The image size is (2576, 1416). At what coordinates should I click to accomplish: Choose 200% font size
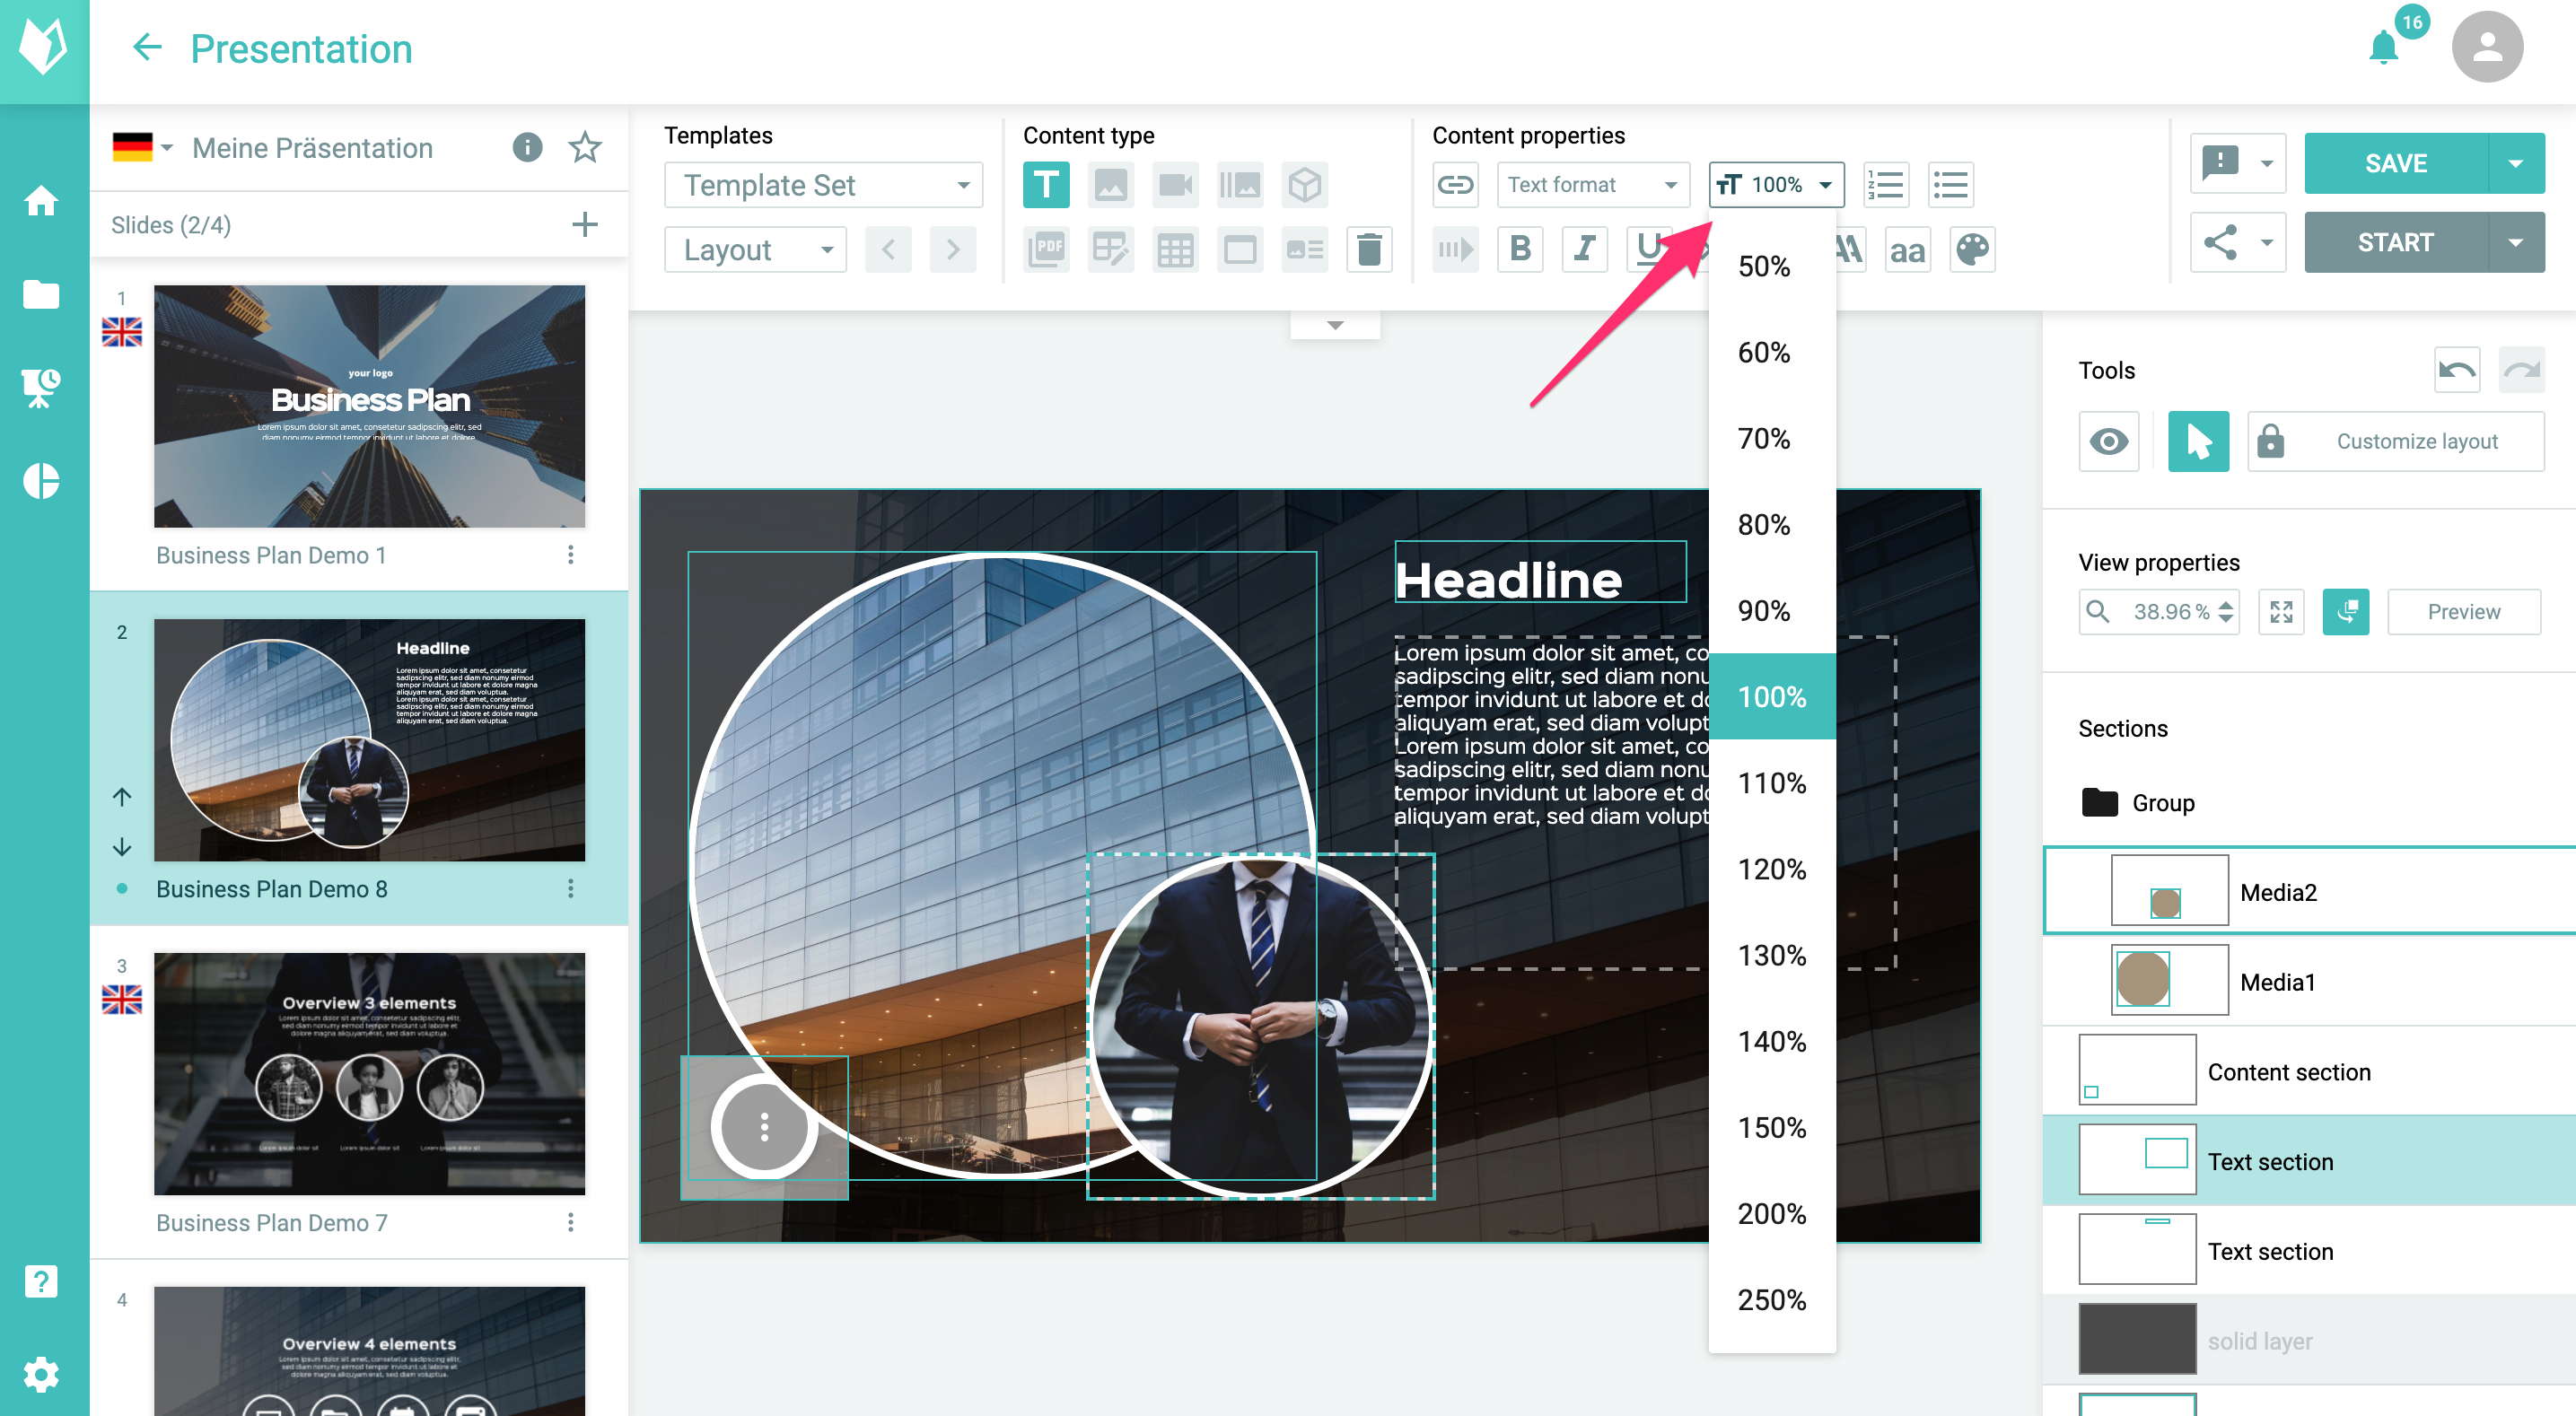[x=1771, y=1214]
